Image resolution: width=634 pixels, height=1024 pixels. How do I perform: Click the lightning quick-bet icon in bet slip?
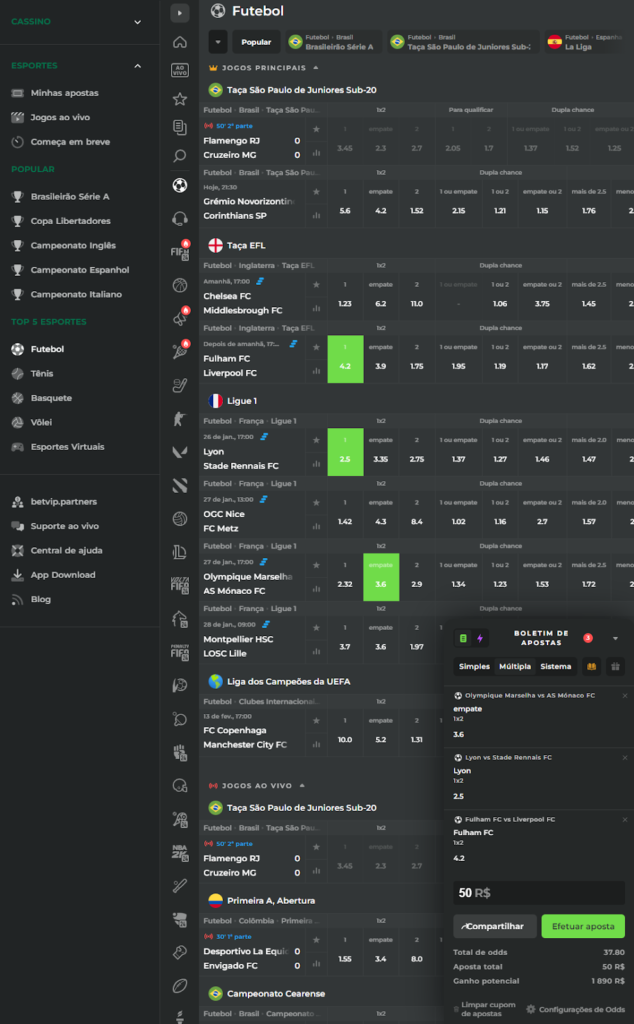(x=480, y=638)
